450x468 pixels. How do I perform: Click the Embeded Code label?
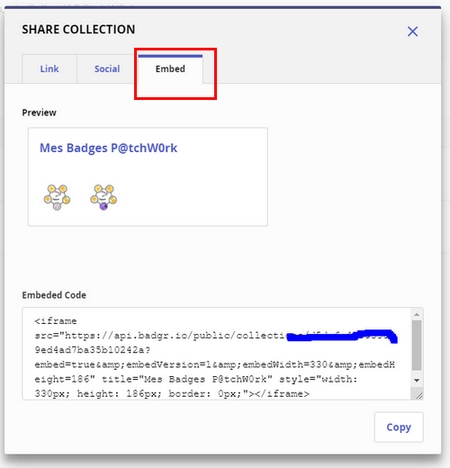click(x=54, y=295)
